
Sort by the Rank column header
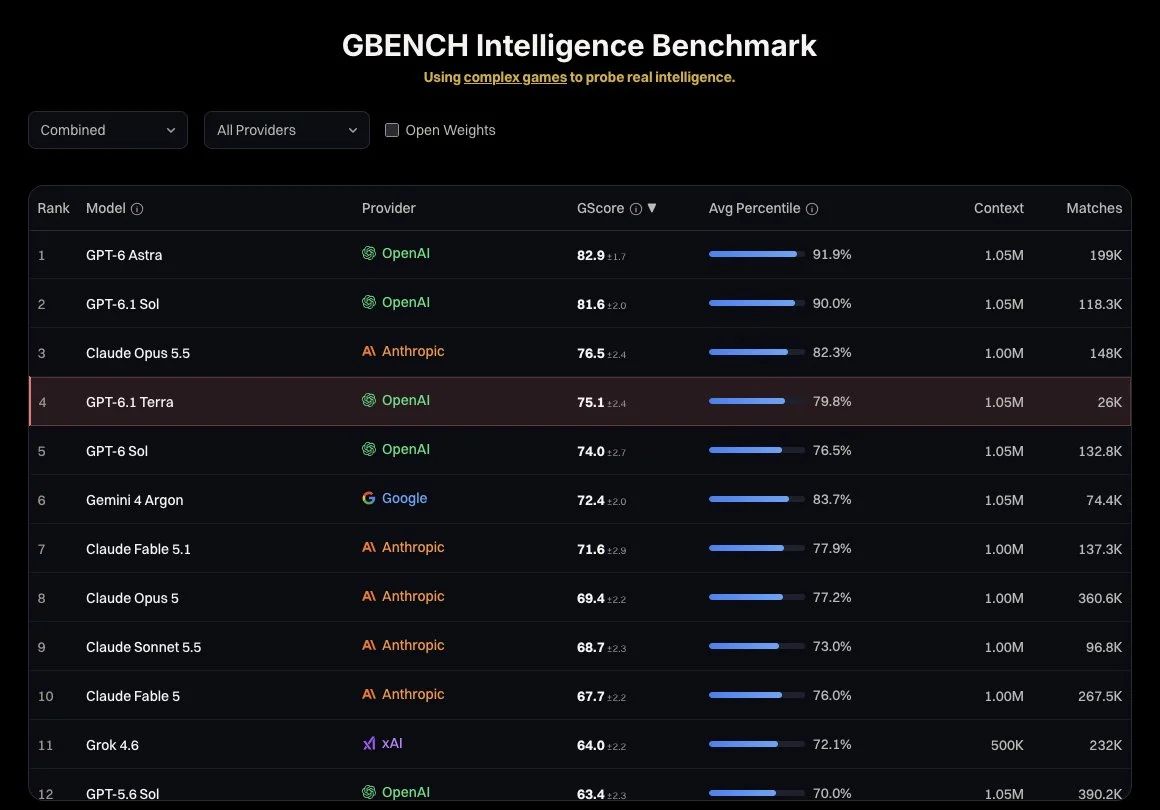pos(53,209)
